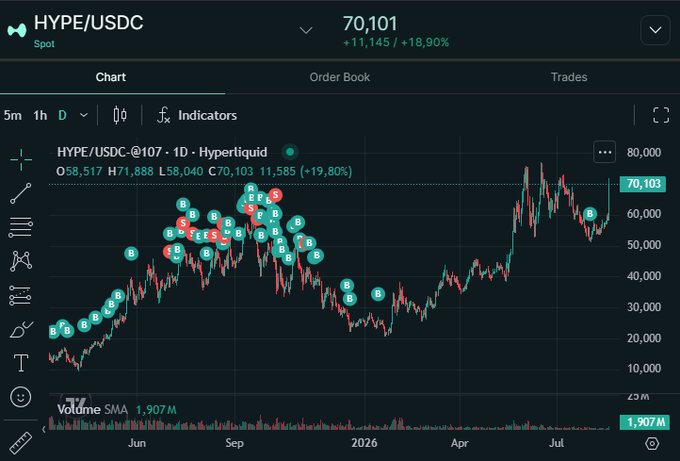Click the chart title HYPE/USDC-@107 legend
This screenshot has height=461, width=680.
coord(162,152)
